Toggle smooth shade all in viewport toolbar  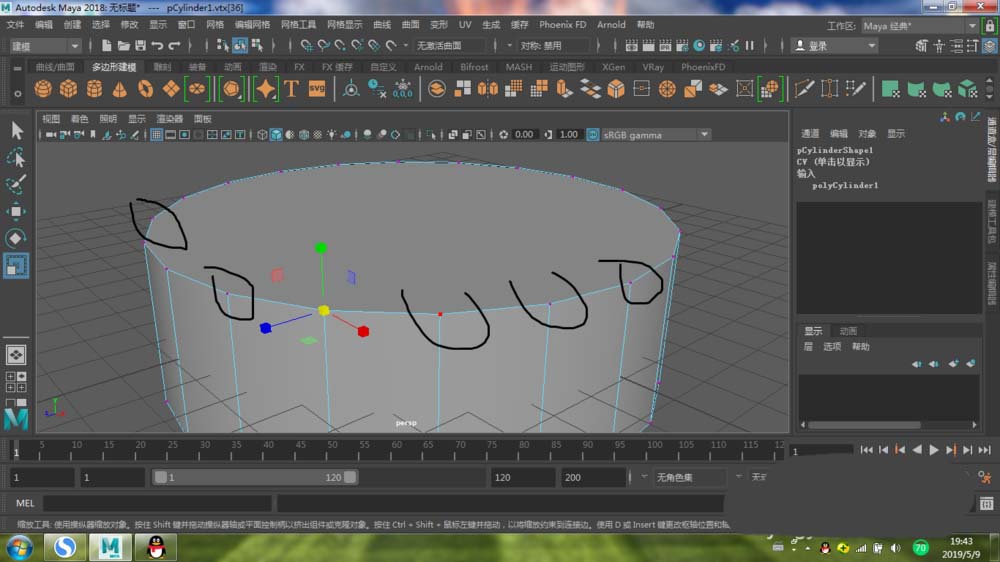point(276,135)
